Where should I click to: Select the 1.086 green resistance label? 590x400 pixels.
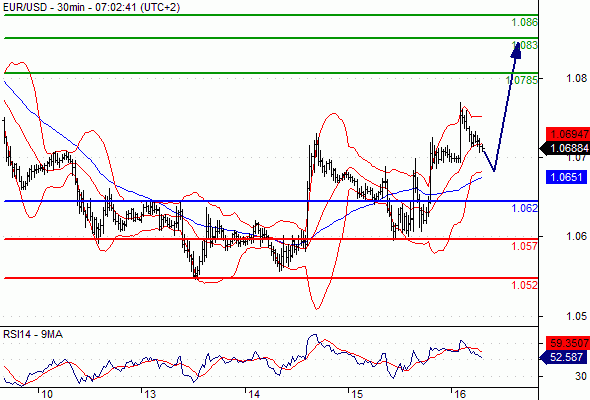(x=525, y=22)
